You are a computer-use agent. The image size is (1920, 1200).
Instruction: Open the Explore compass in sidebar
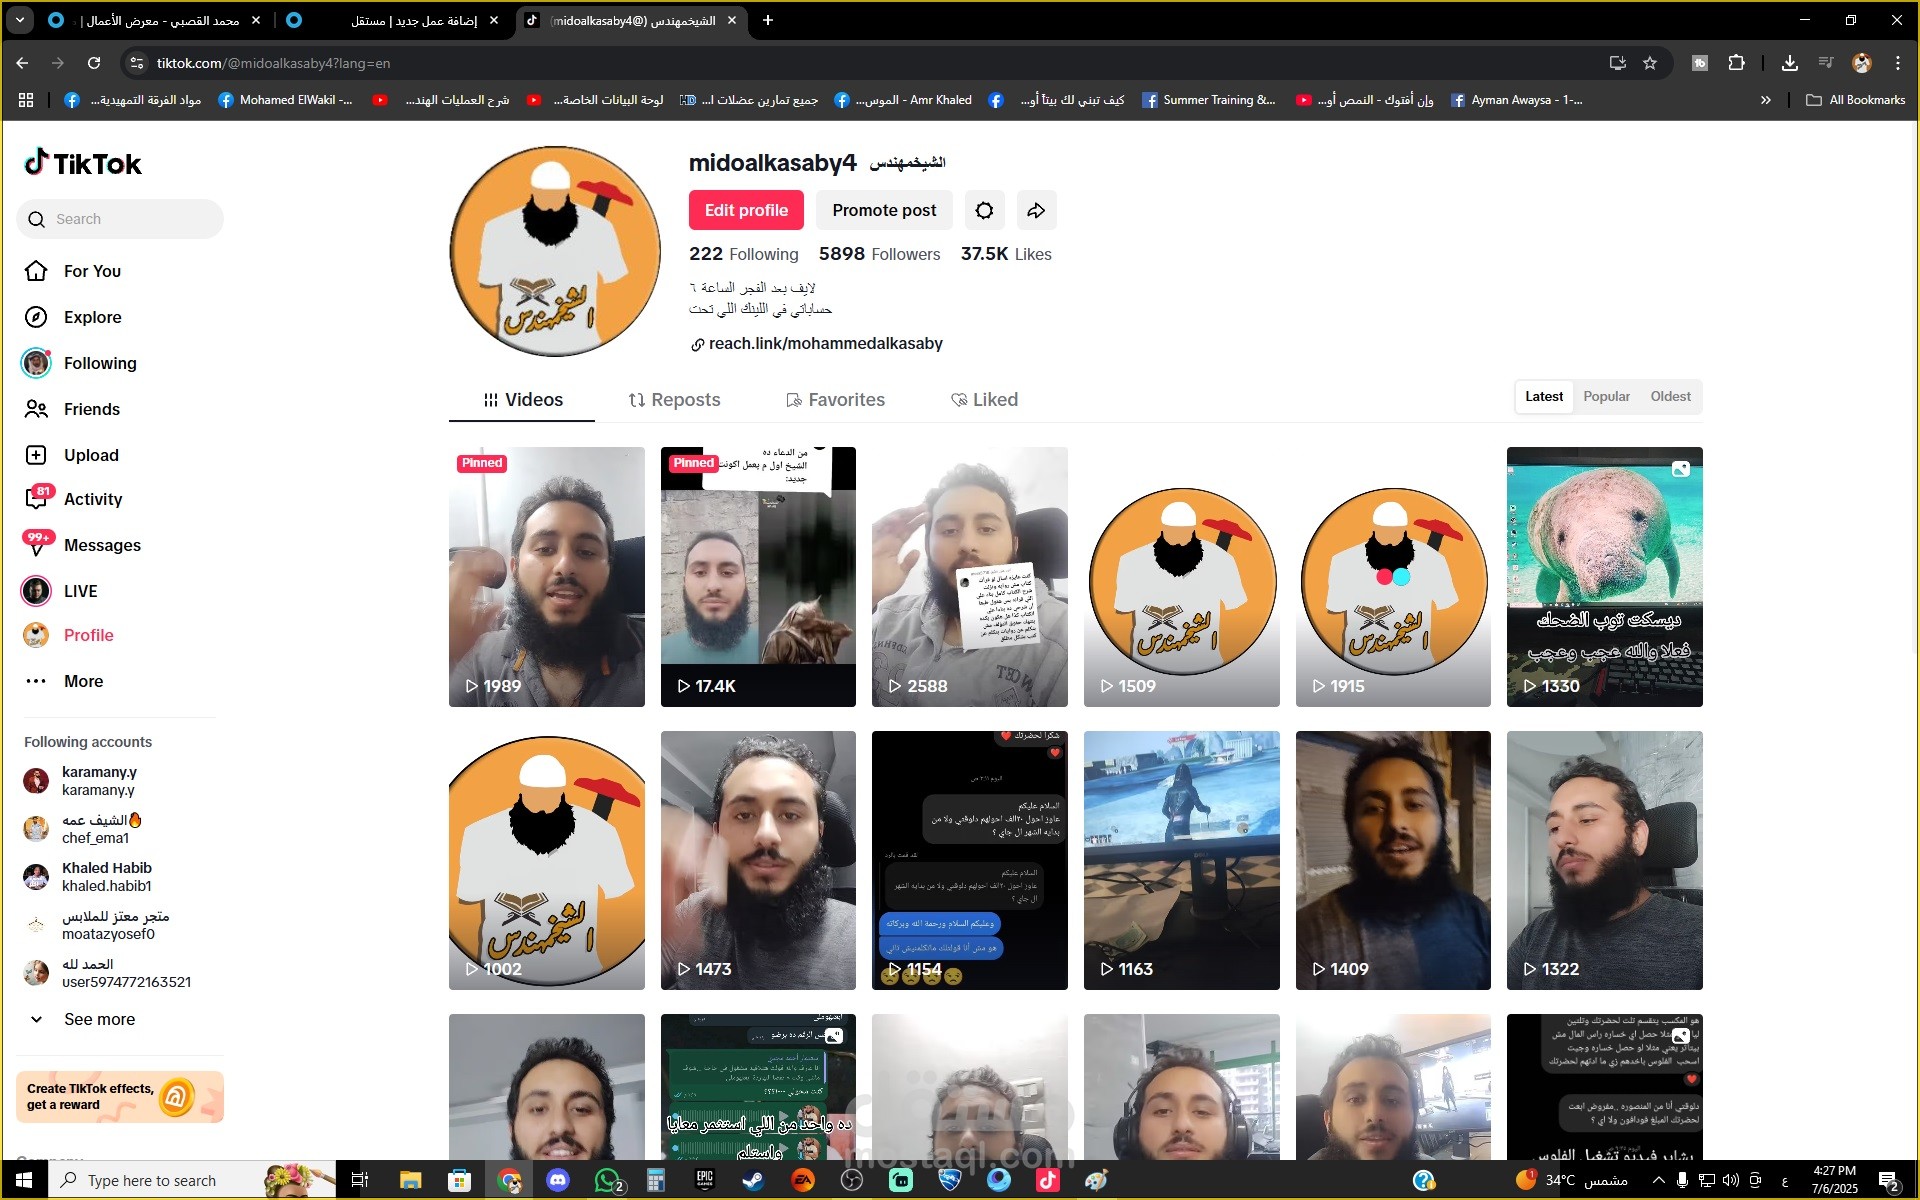coord(92,317)
